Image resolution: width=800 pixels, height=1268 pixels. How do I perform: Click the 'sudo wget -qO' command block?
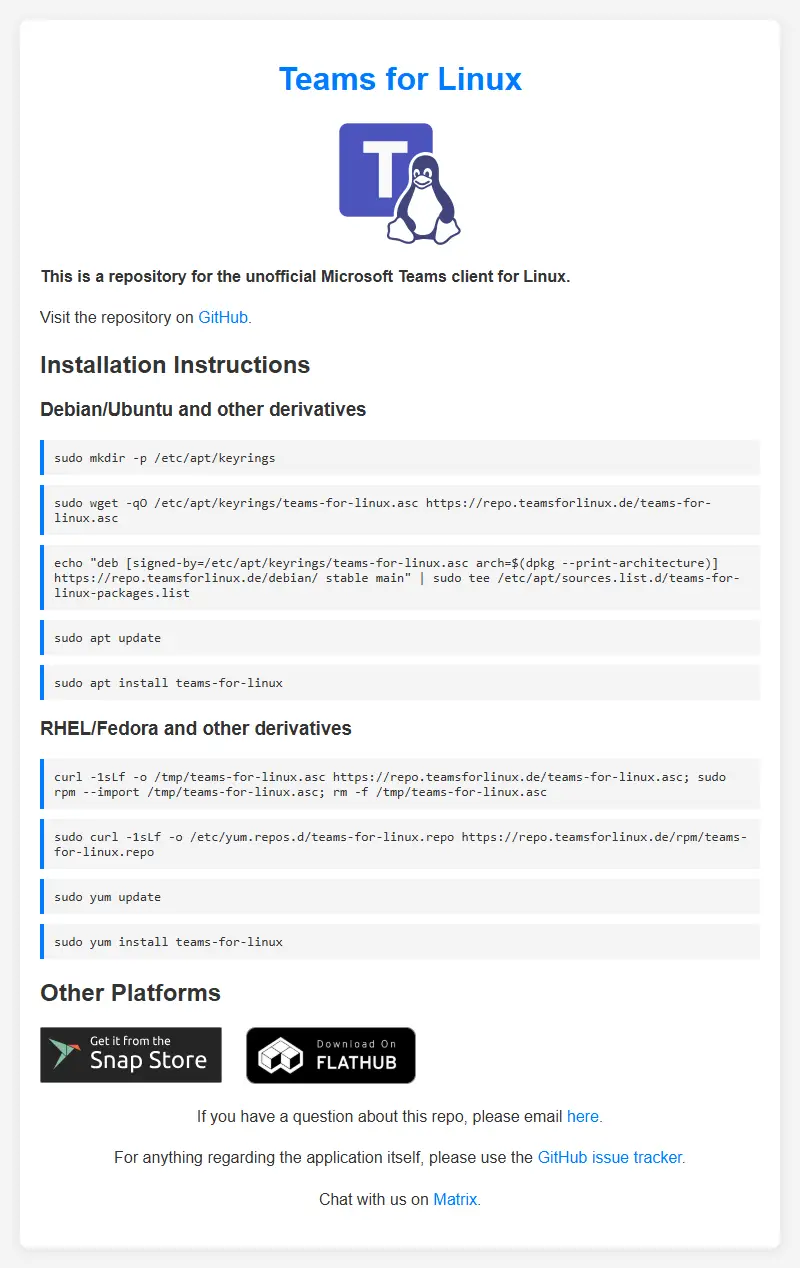click(400, 510)
